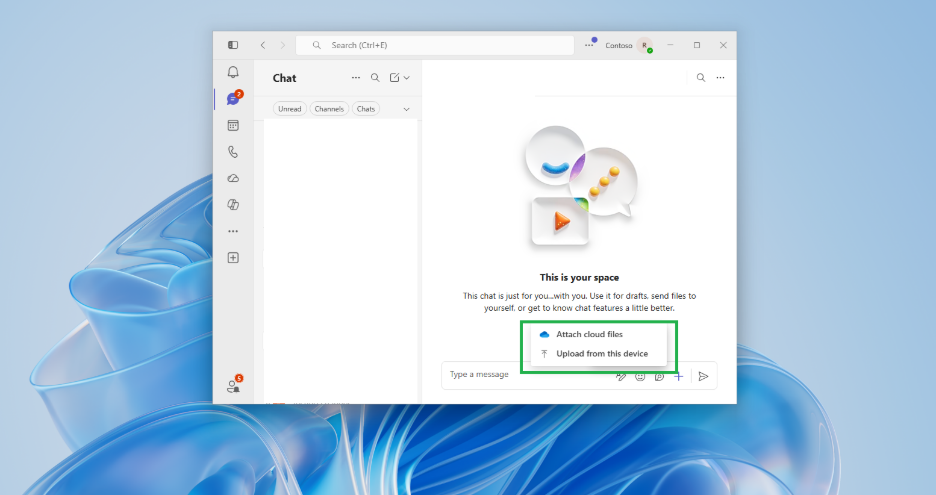The width and height of the screenshot is (936, 495).
Task: Open the People icon at the rail bottom
Action: click(x=234, y=385)
